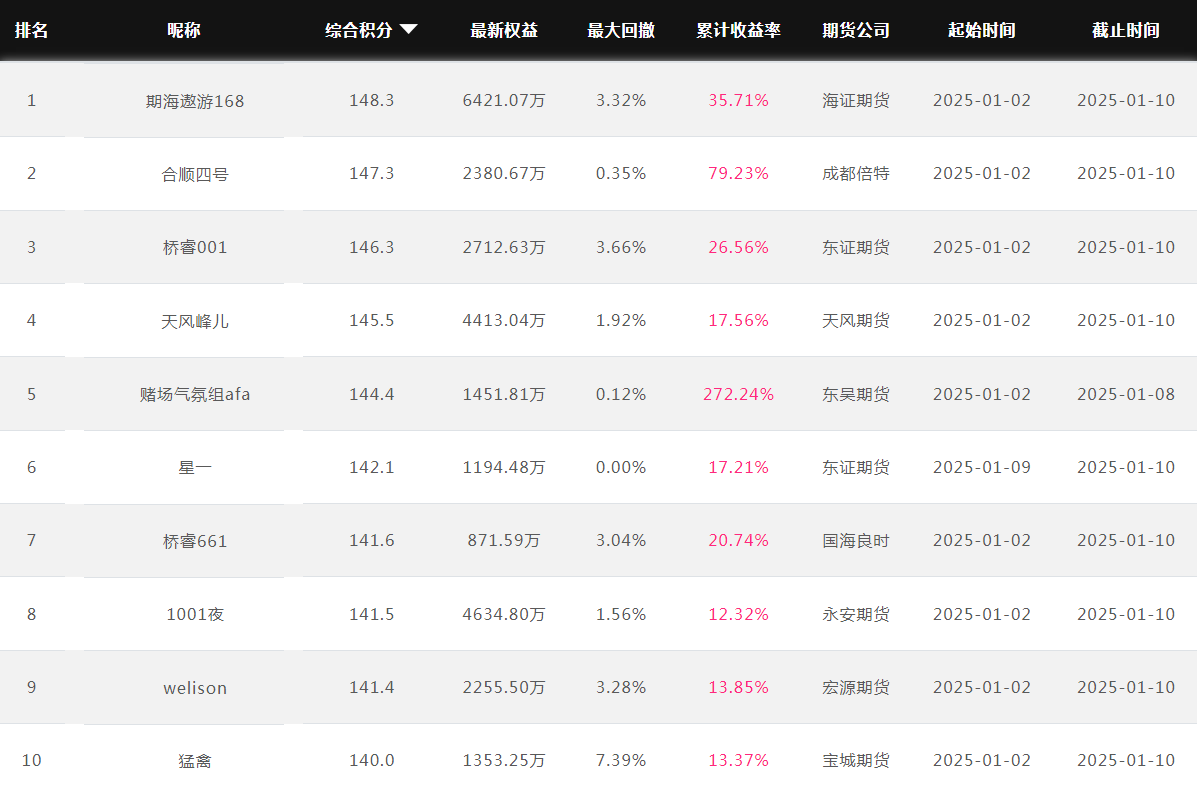
Task: Click the return rate 17.21%
Action: 738,468
